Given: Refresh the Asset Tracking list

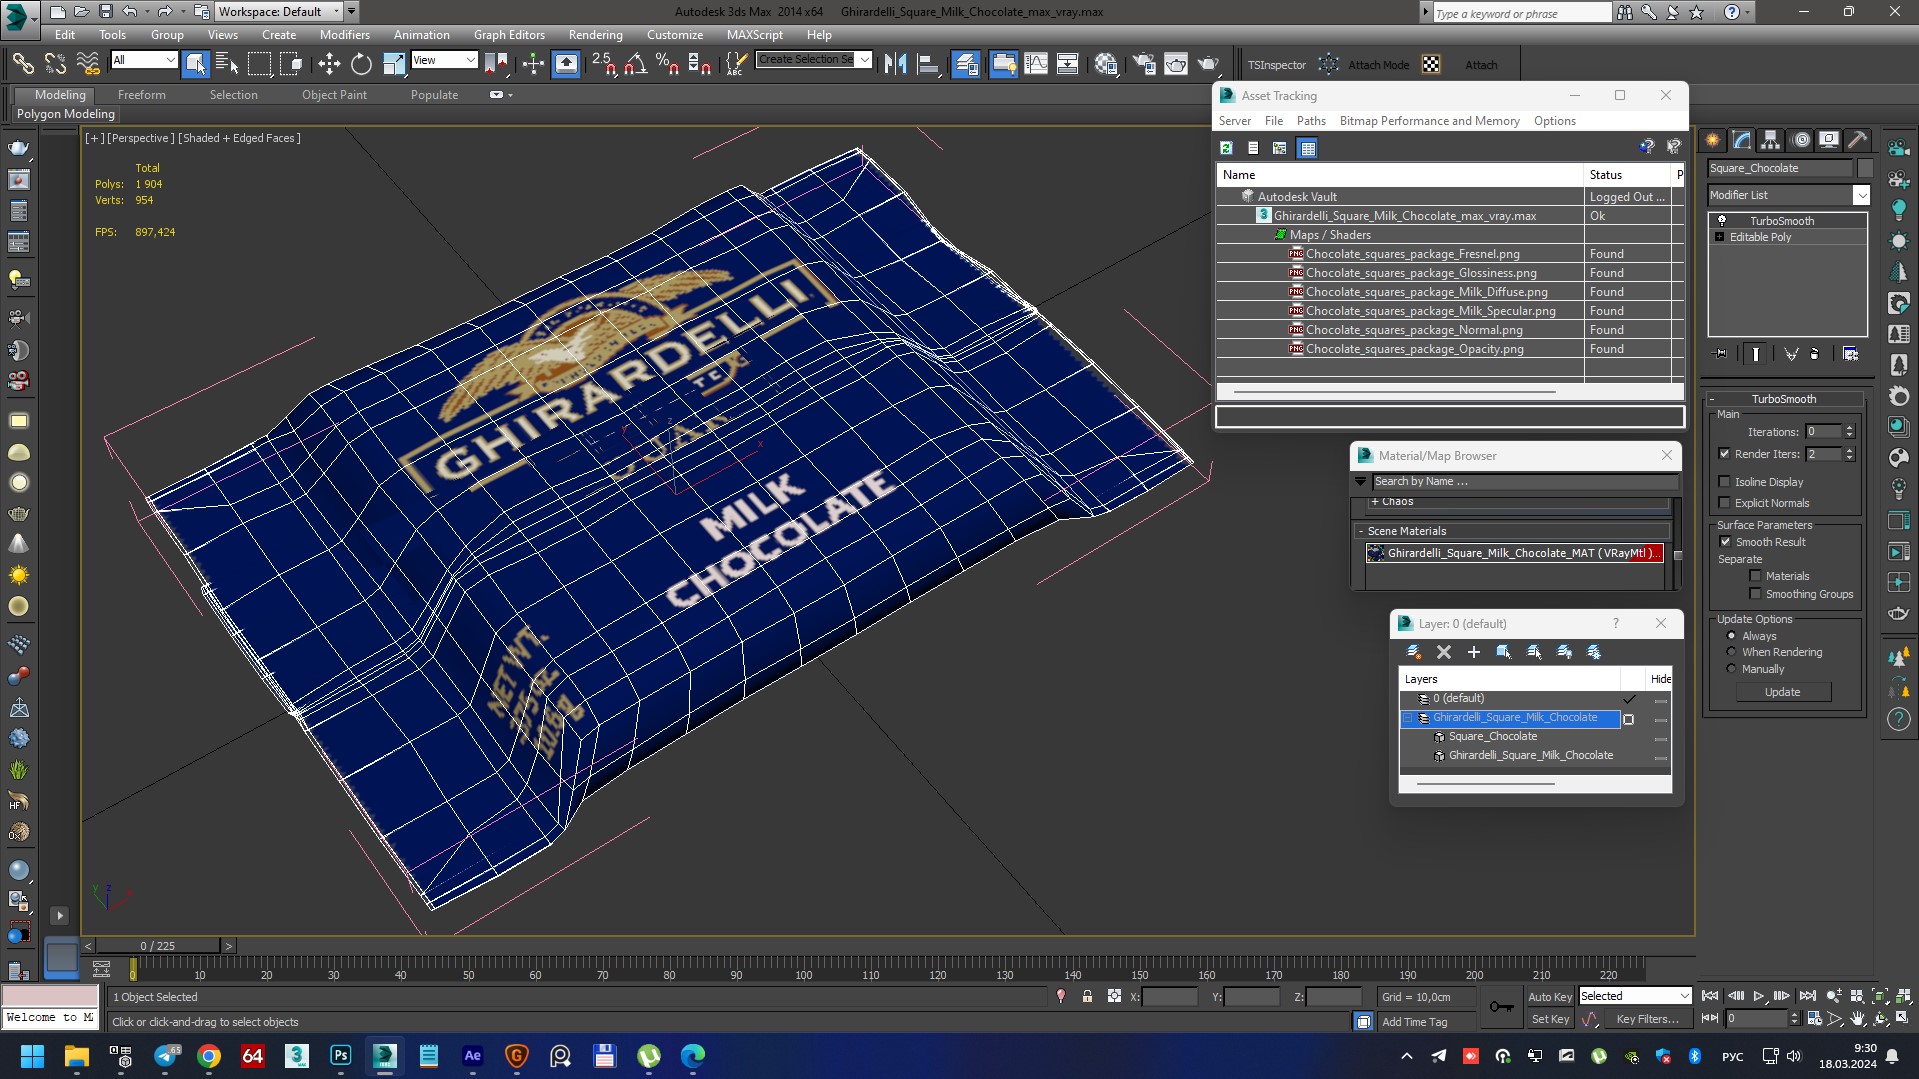Looking at the screenshot, I should (x=1226, y=148).
